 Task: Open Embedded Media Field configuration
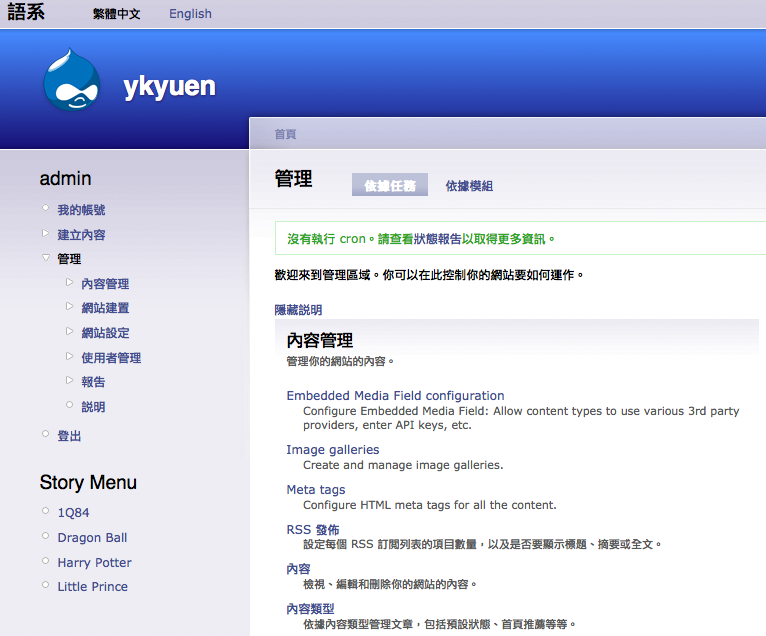[395, 396]
